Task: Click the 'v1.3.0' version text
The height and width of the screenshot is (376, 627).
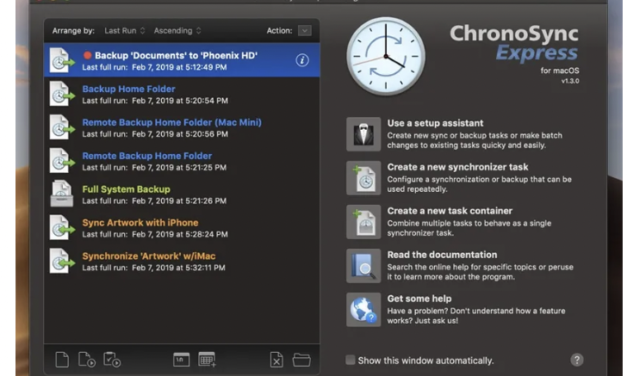Action: [x=570, y=81]
